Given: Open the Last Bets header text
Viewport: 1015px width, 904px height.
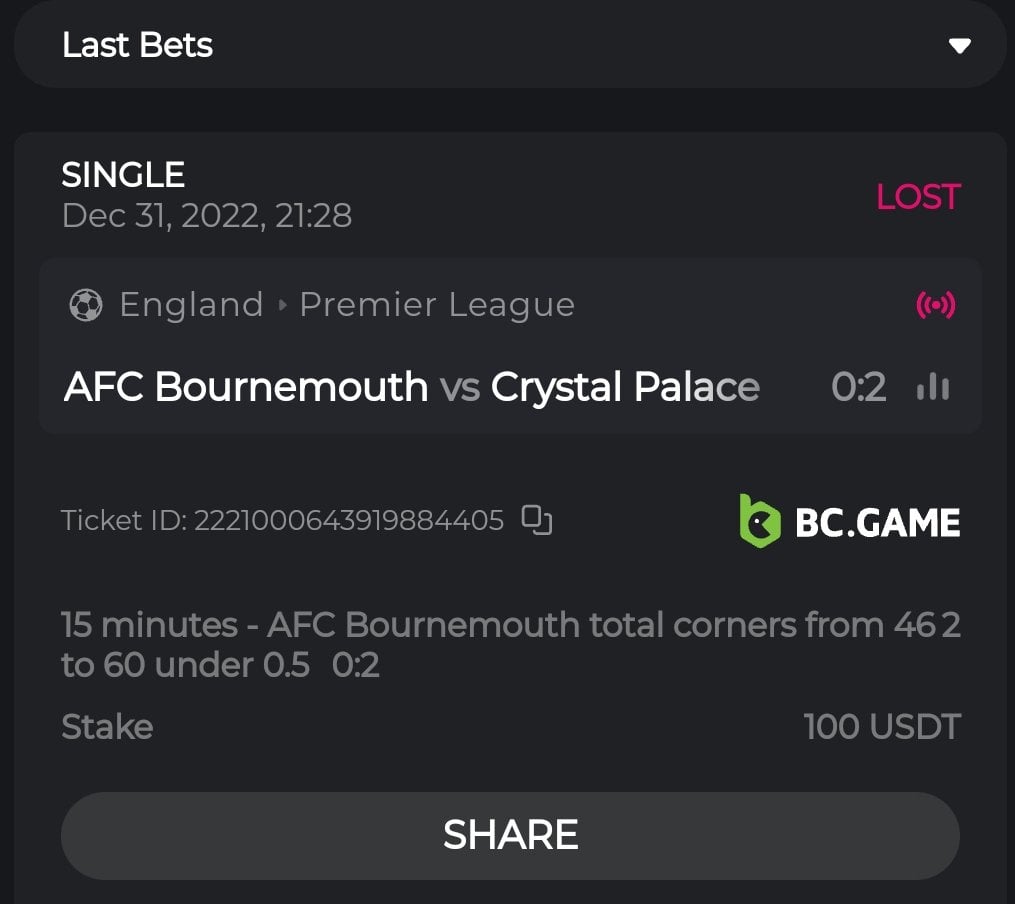Looking at the screenshot, I should [137, 45].
